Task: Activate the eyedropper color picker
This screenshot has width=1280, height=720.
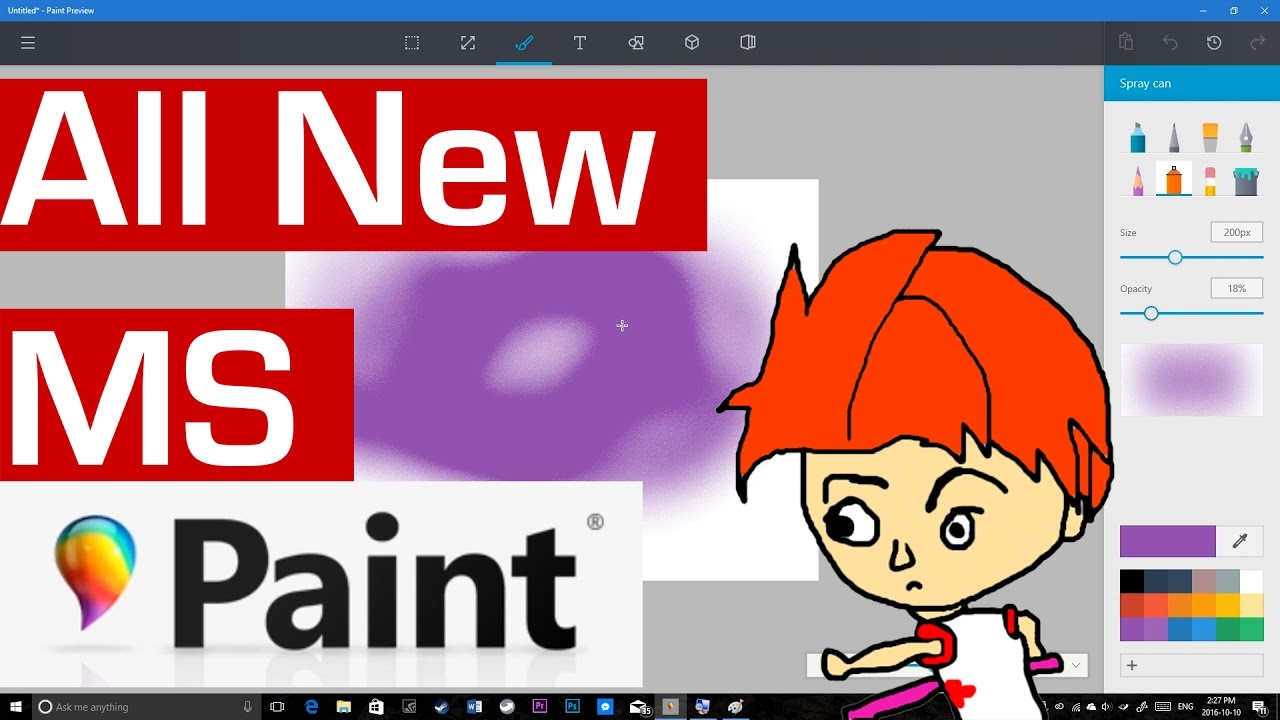Action: click(1240, 541)
